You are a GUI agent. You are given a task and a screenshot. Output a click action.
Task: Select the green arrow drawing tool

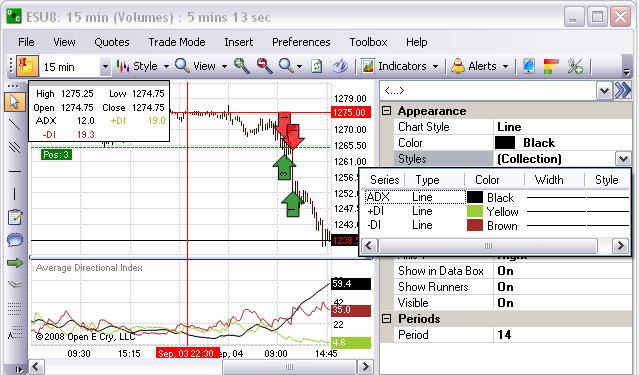(x=15, y=263)
